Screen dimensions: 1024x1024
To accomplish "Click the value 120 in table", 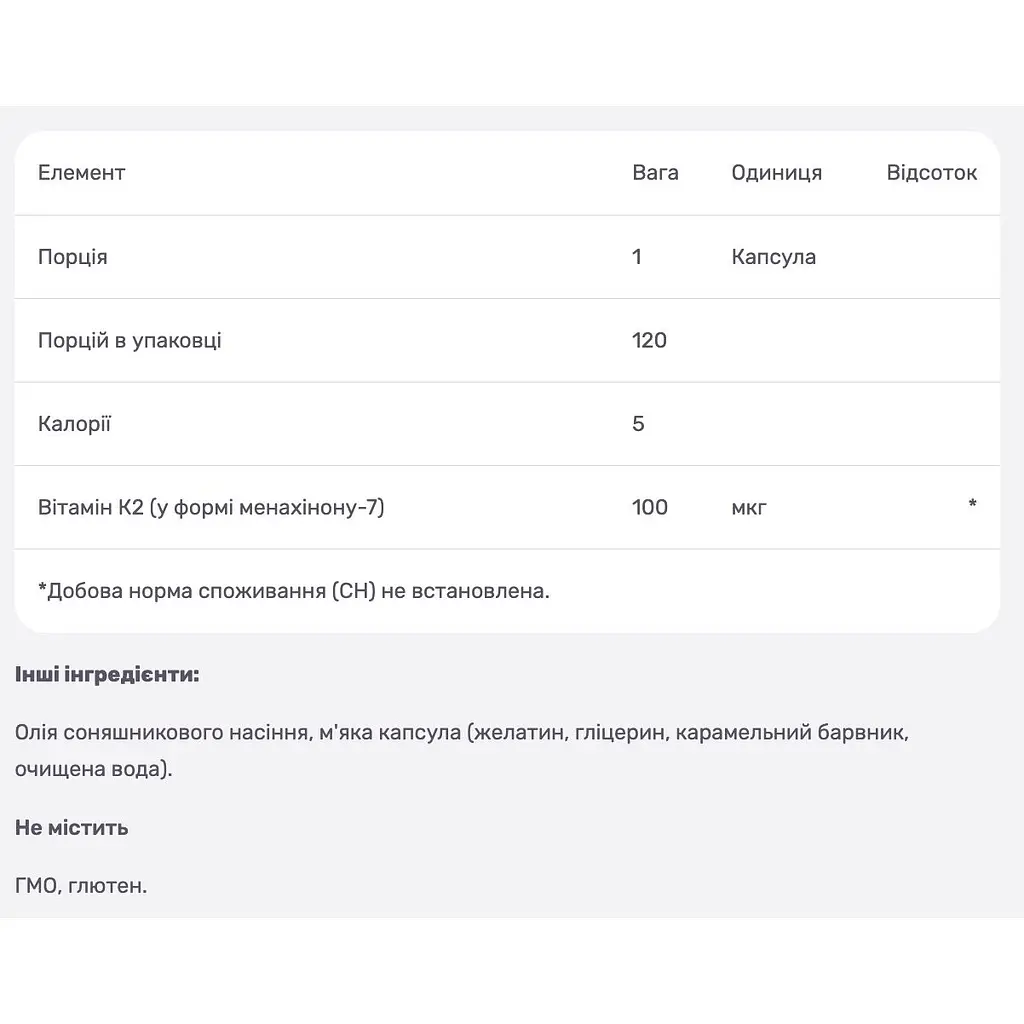I will pyautogui.click(x=649, y=340).
